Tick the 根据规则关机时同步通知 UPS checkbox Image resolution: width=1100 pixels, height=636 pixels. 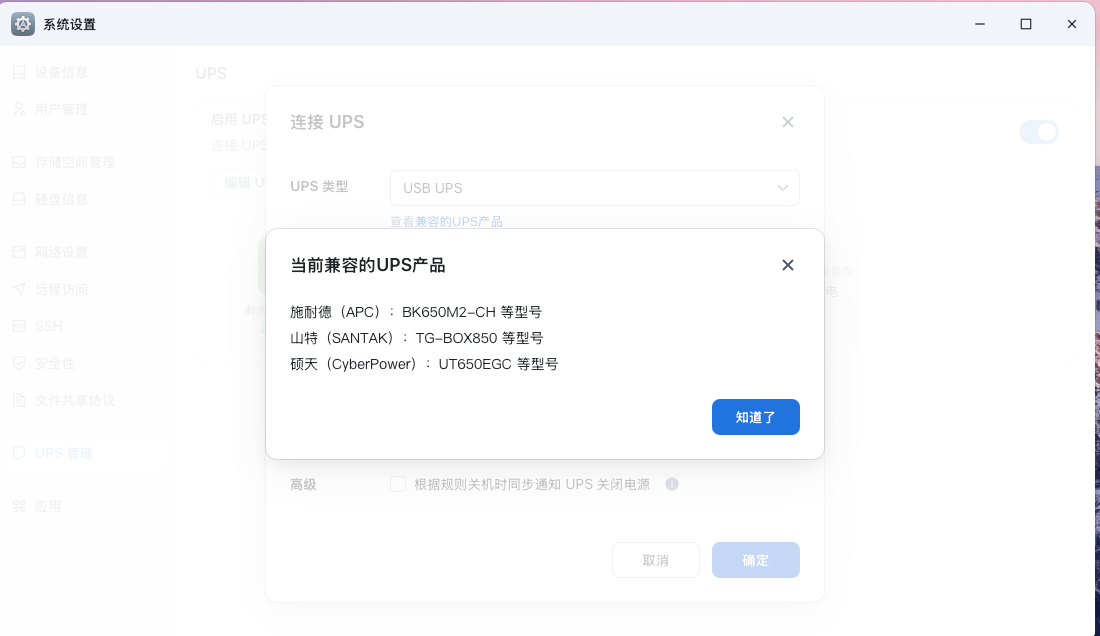click(398, 485)
